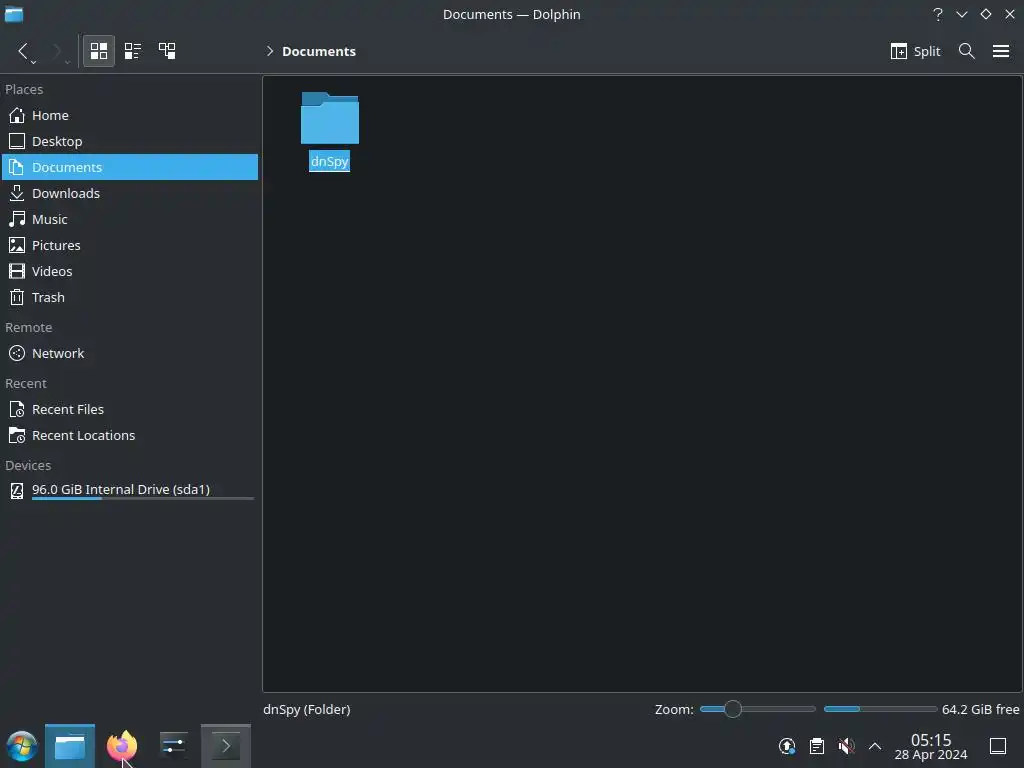Image resolution: width=1024 pixels, height=768 pixels.
Task: Toggle Split view
Action: point(915,51)
